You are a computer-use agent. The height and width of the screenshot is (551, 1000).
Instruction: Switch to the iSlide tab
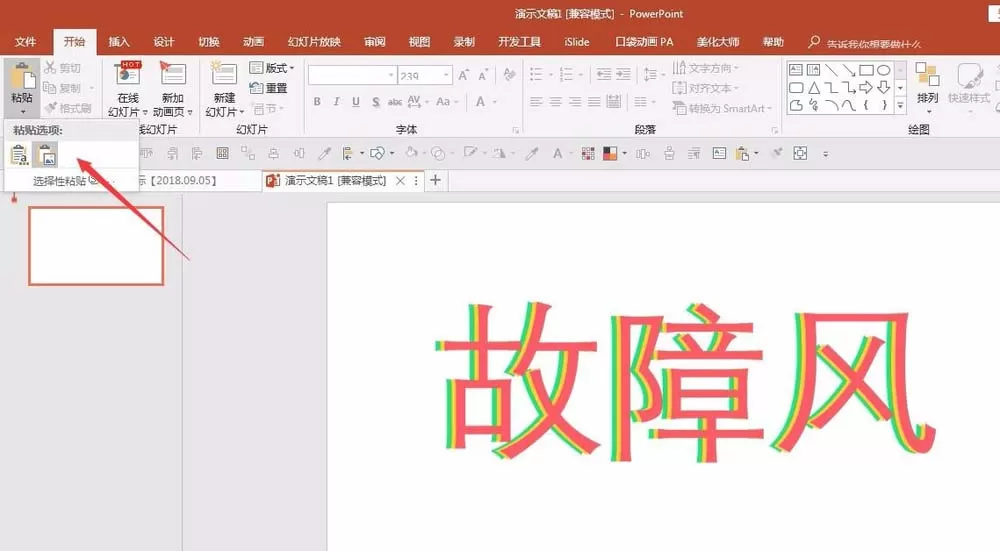tap(577, 42)
